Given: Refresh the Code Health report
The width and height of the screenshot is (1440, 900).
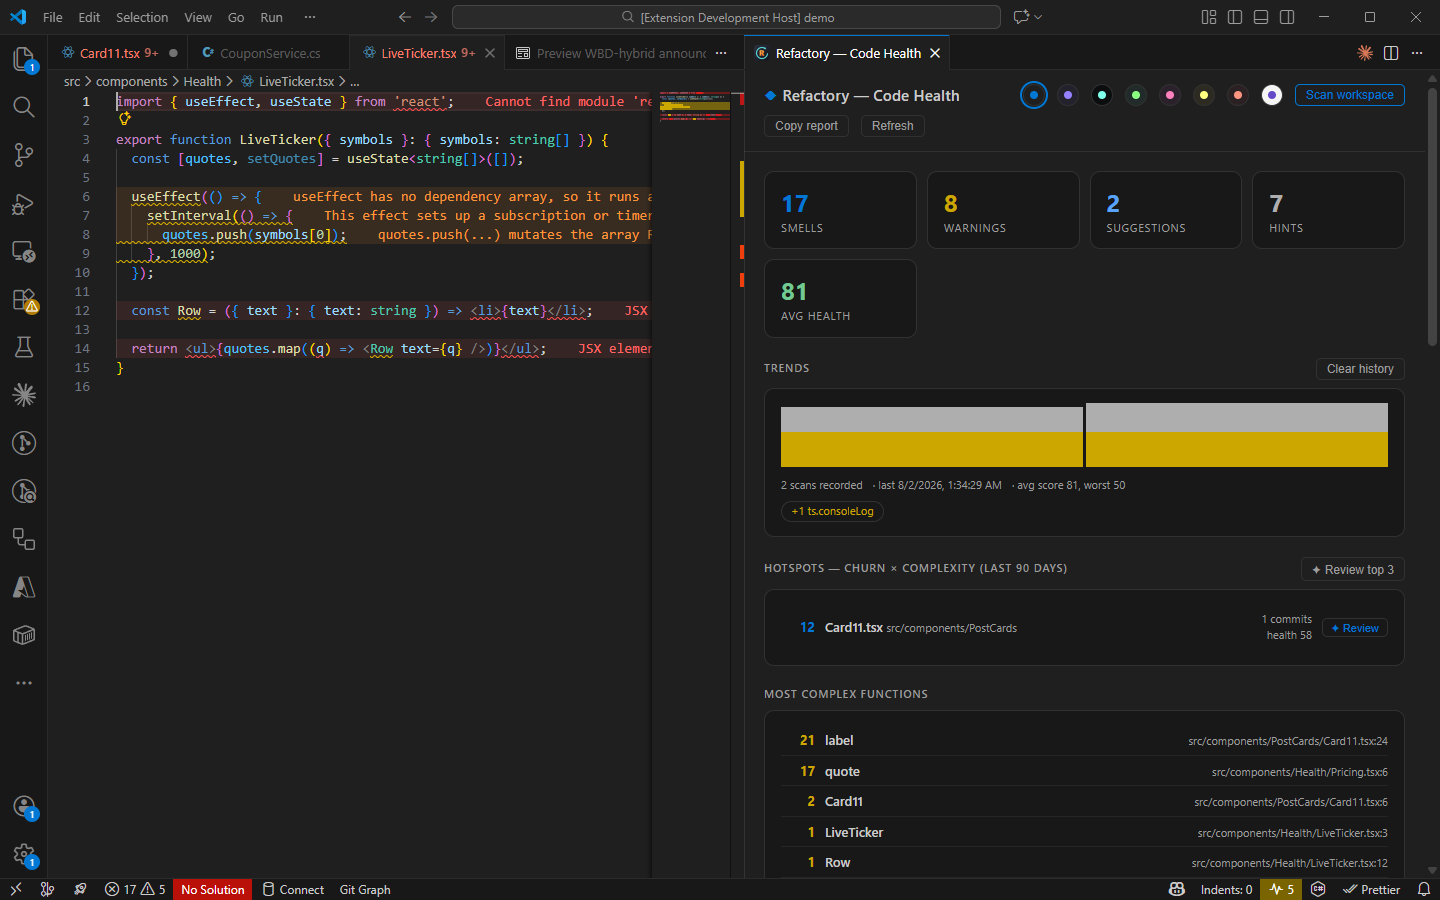Looking at the screenshot, I should coord(892,126).
